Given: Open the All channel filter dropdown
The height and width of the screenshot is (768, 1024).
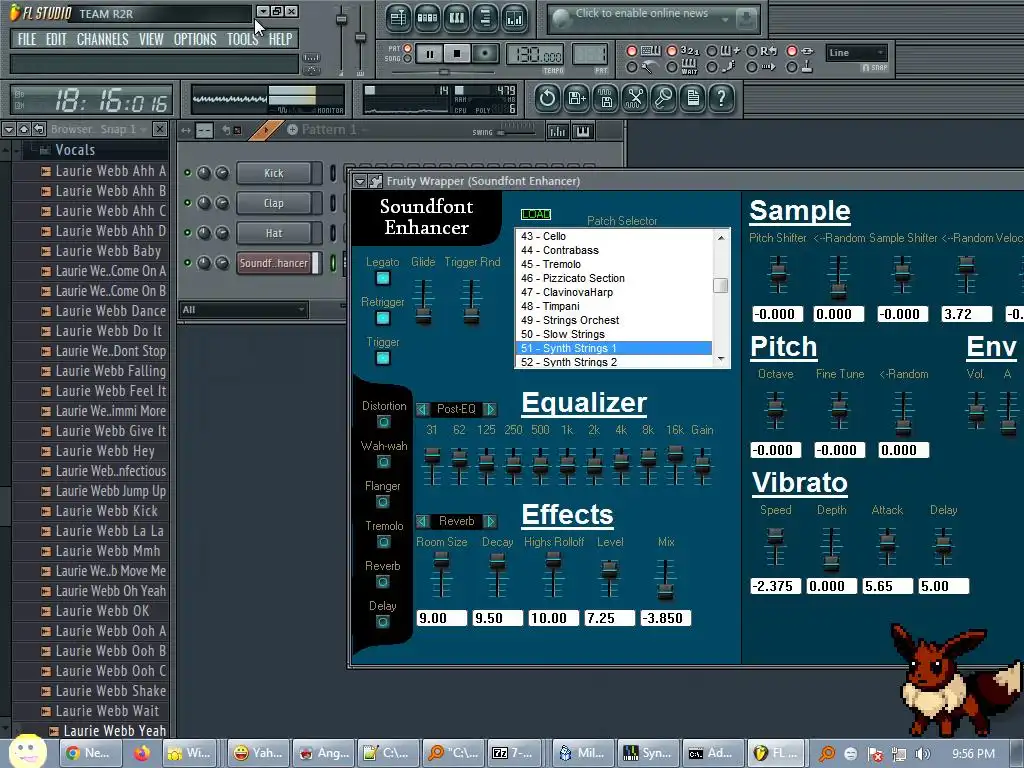Looking at the screenshot, I should click(244, 310).
